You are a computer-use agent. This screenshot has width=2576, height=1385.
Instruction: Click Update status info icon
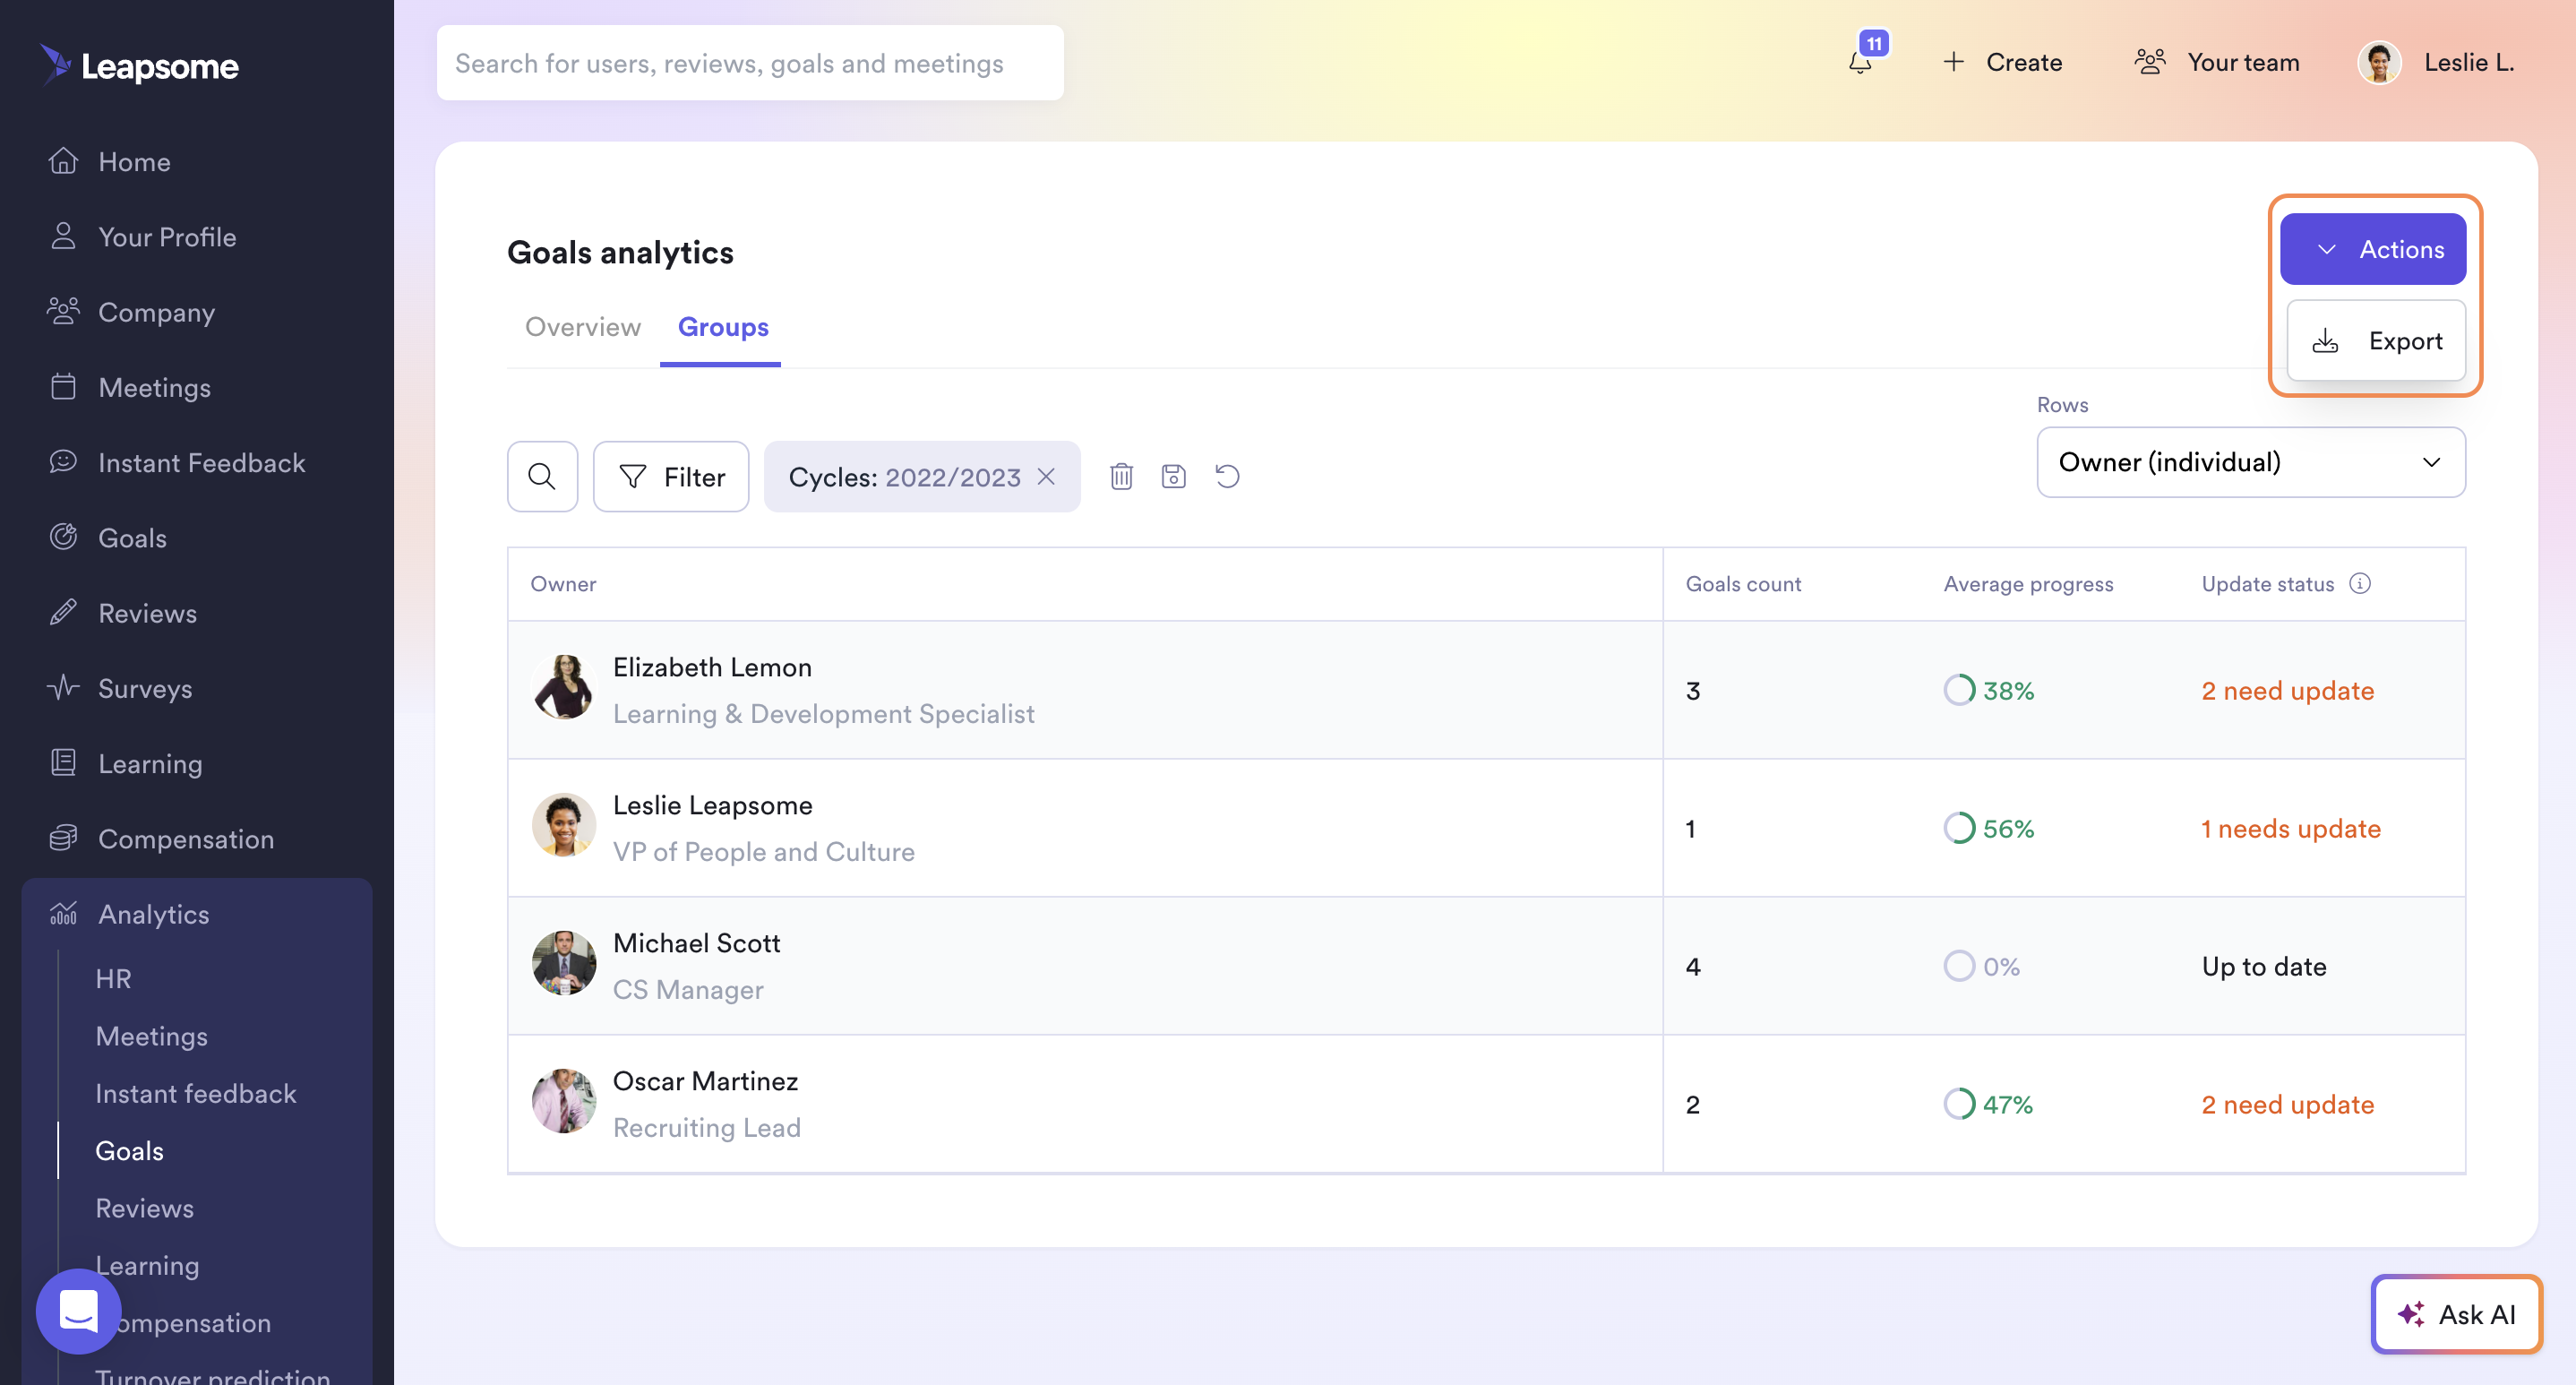point(2359,583)
